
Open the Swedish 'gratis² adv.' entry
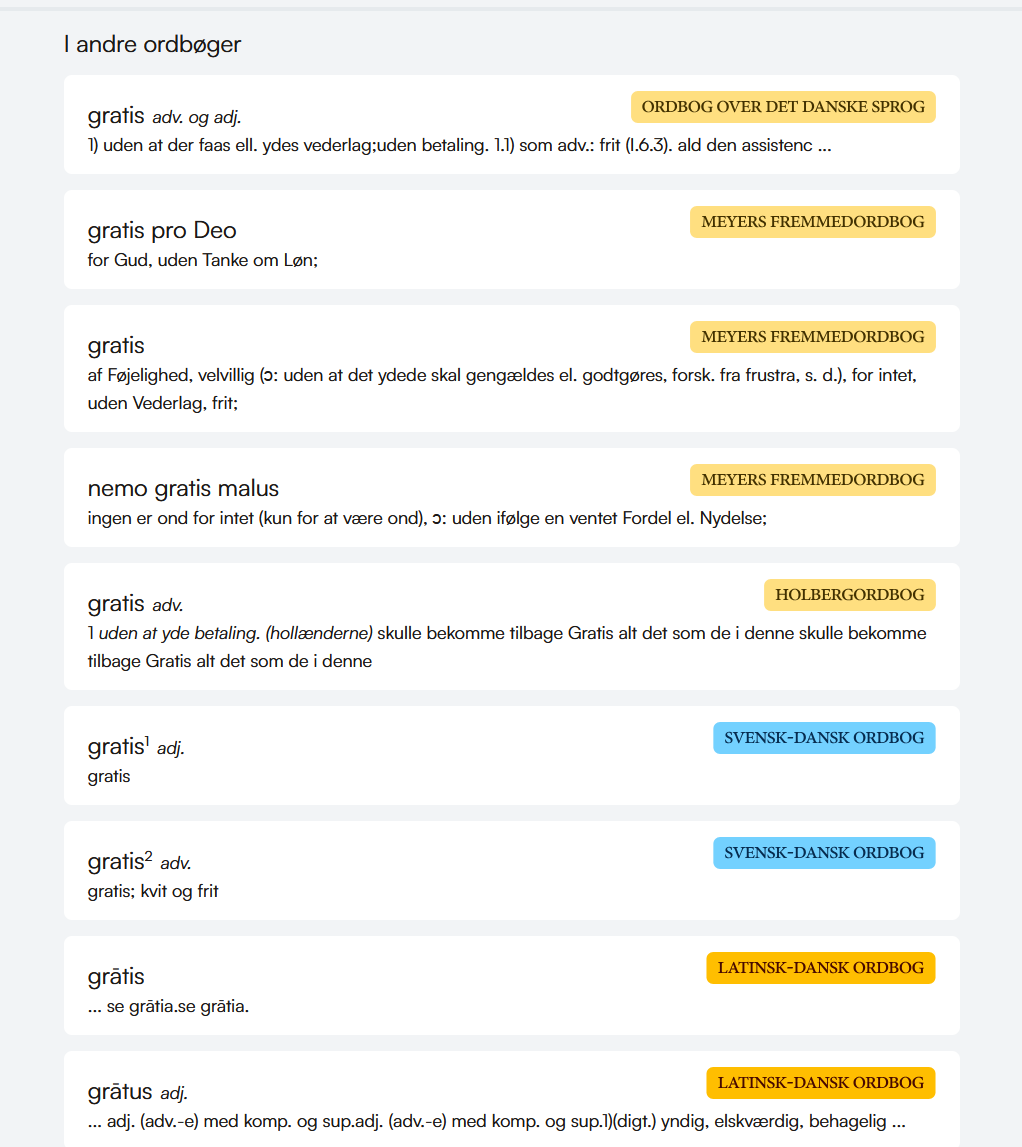(x=511, y=870)
